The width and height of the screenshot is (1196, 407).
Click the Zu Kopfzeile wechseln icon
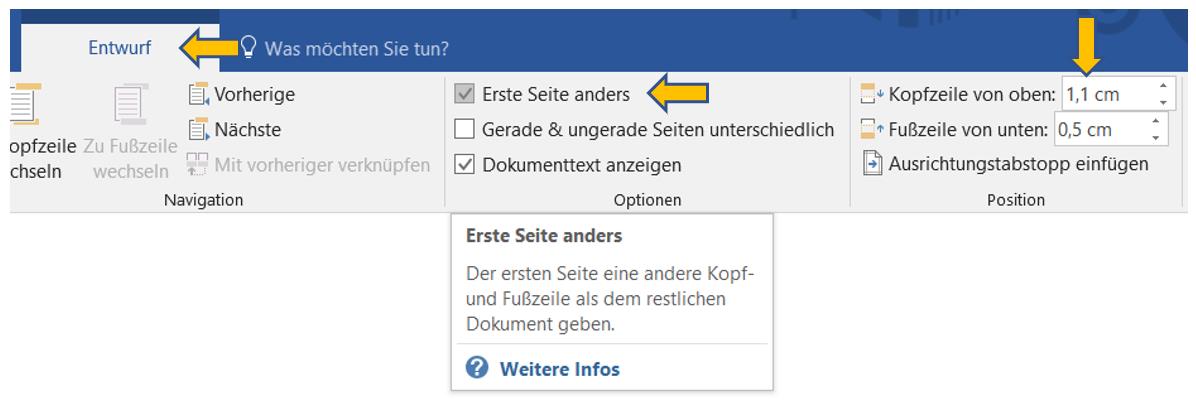[22, 106]
